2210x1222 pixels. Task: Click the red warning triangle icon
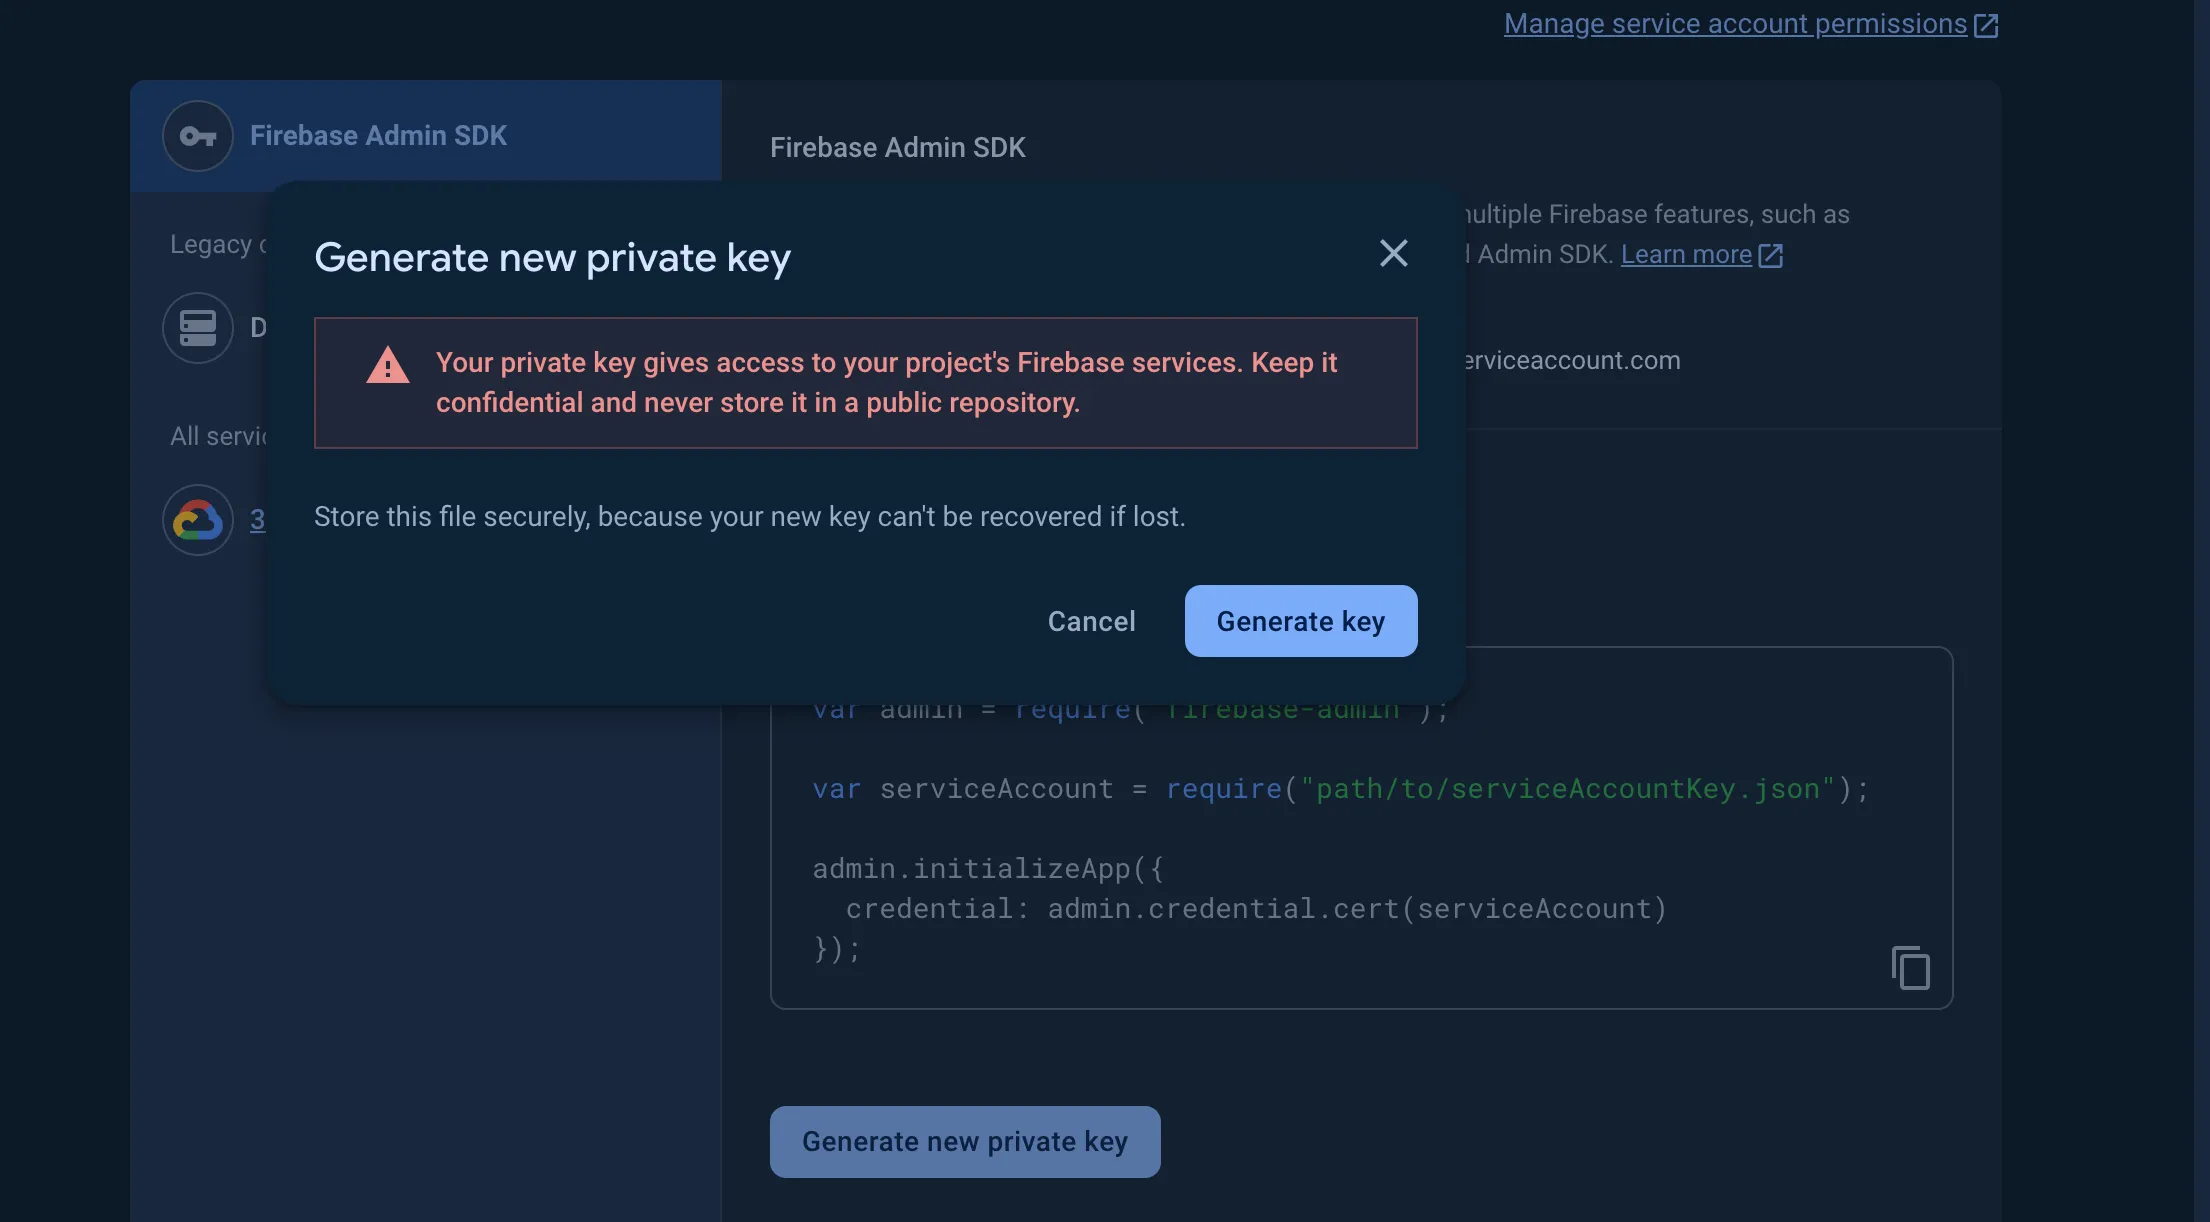pos(388,365)
